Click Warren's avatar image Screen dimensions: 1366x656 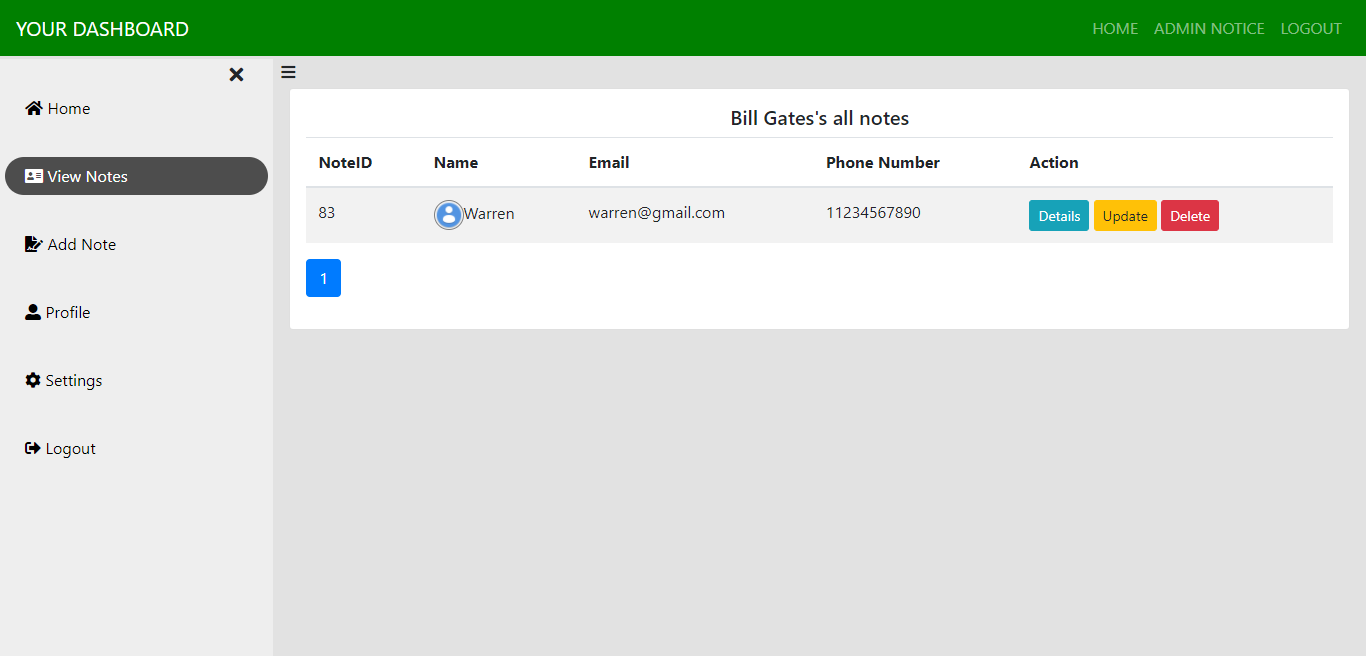(449, 214)
